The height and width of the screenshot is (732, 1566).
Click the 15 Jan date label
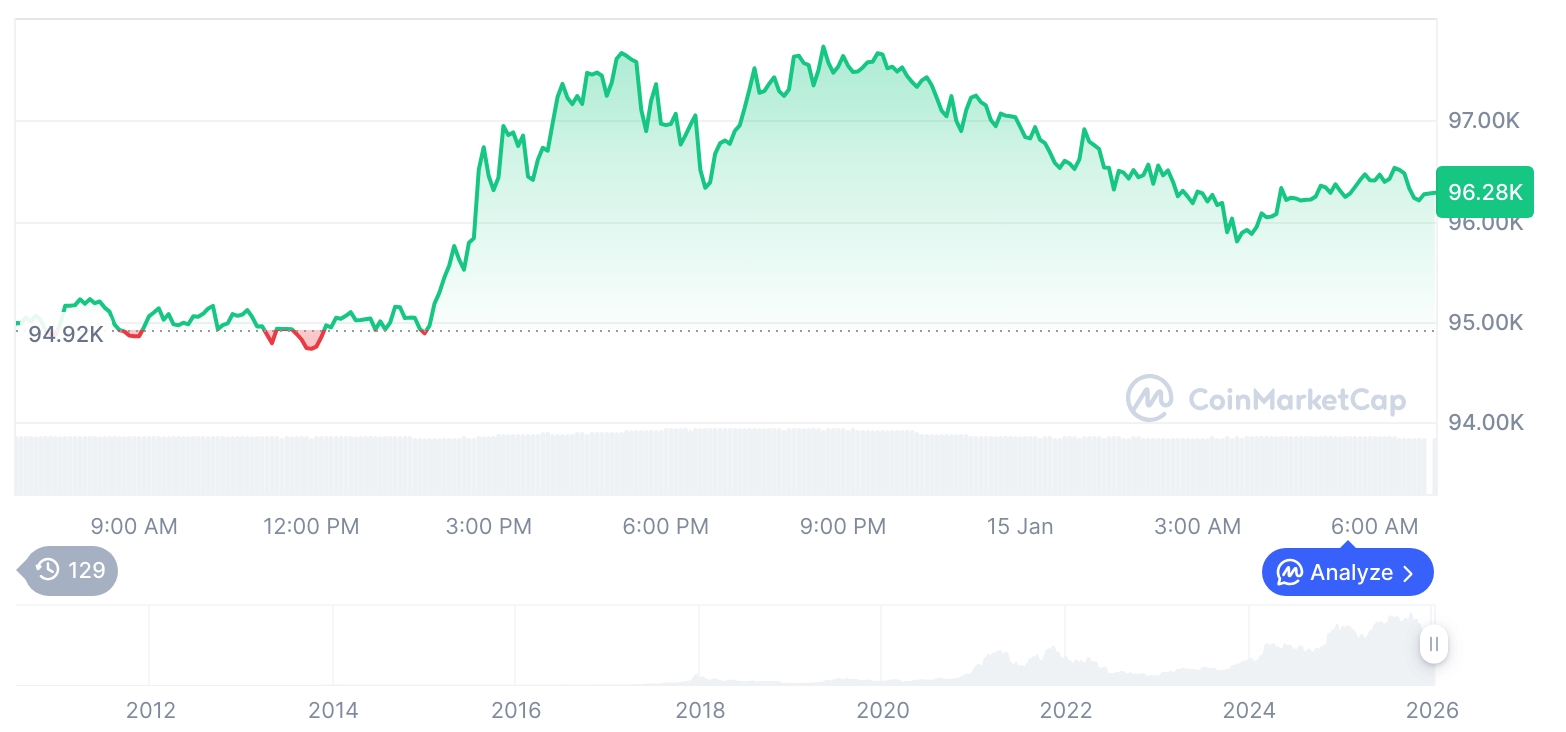coord(1019,526)
